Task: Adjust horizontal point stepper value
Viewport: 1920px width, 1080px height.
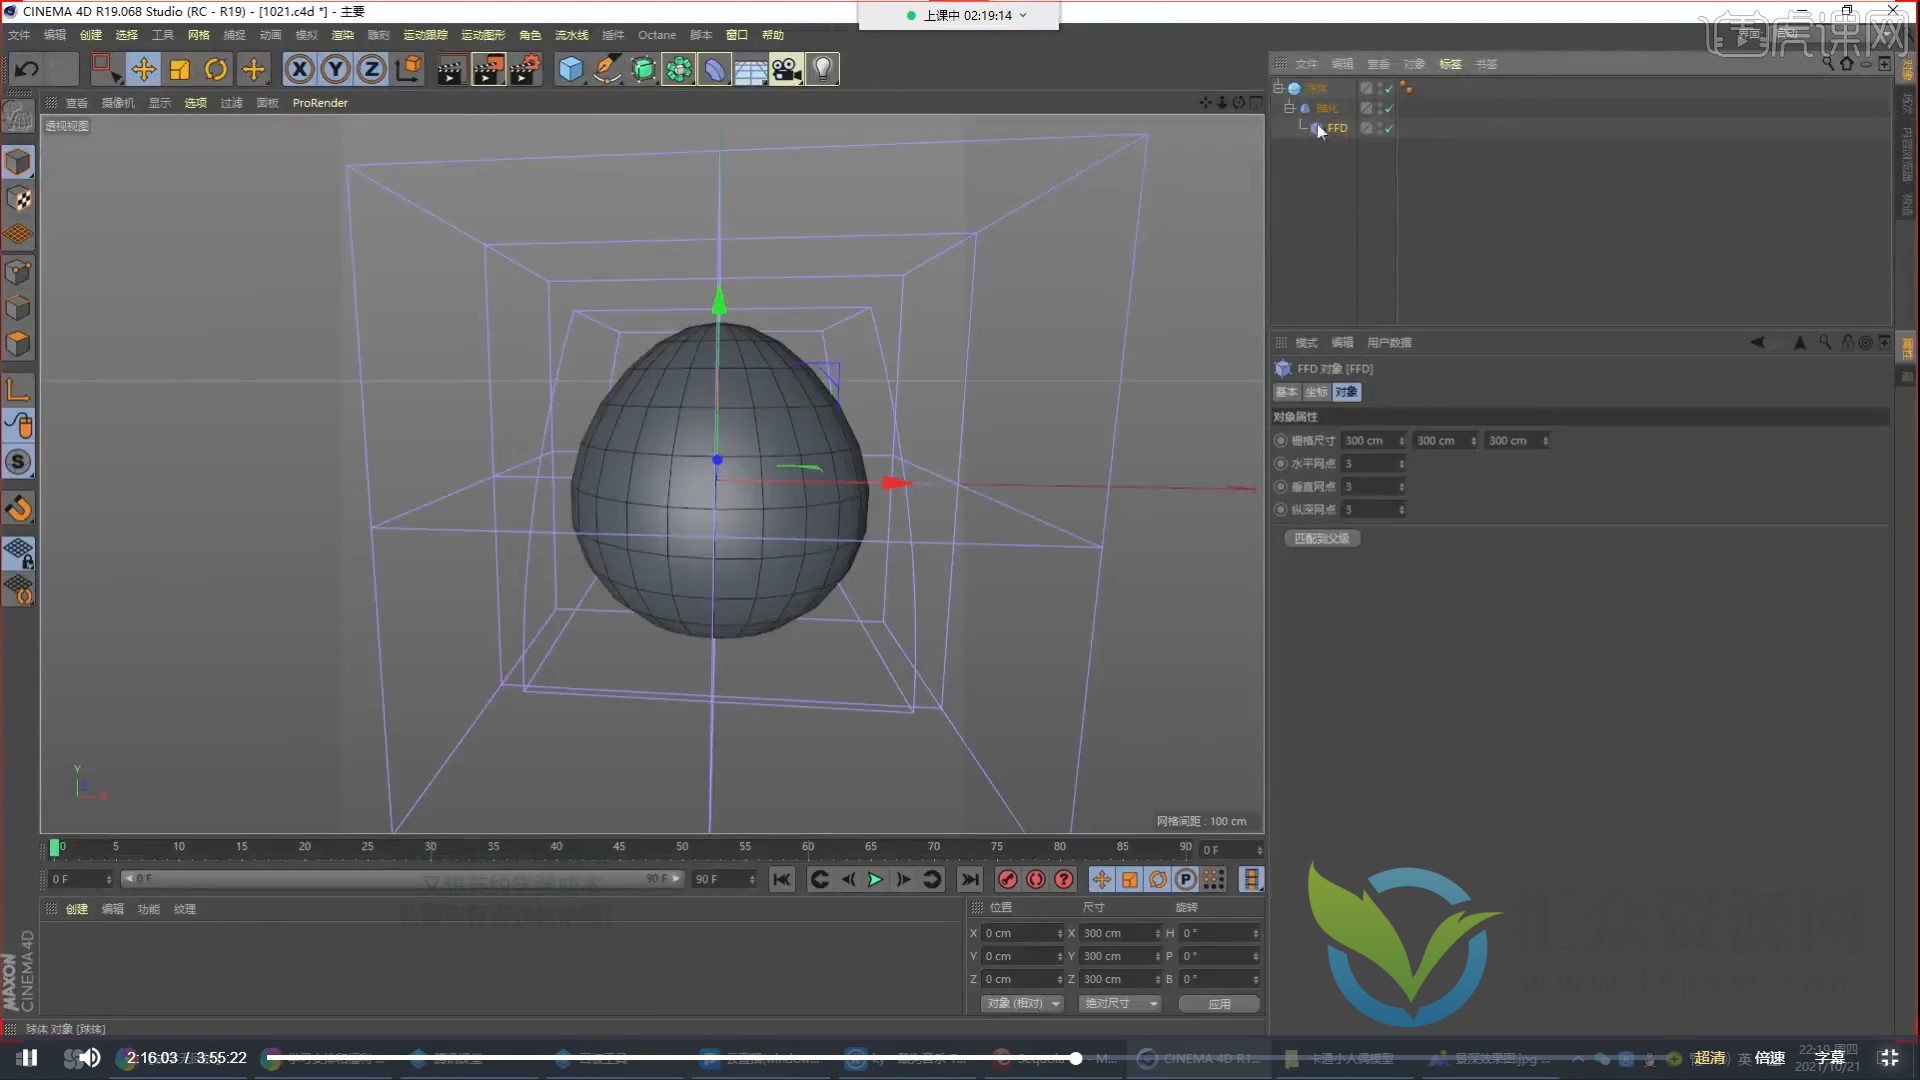Action: click(1400, 463)
